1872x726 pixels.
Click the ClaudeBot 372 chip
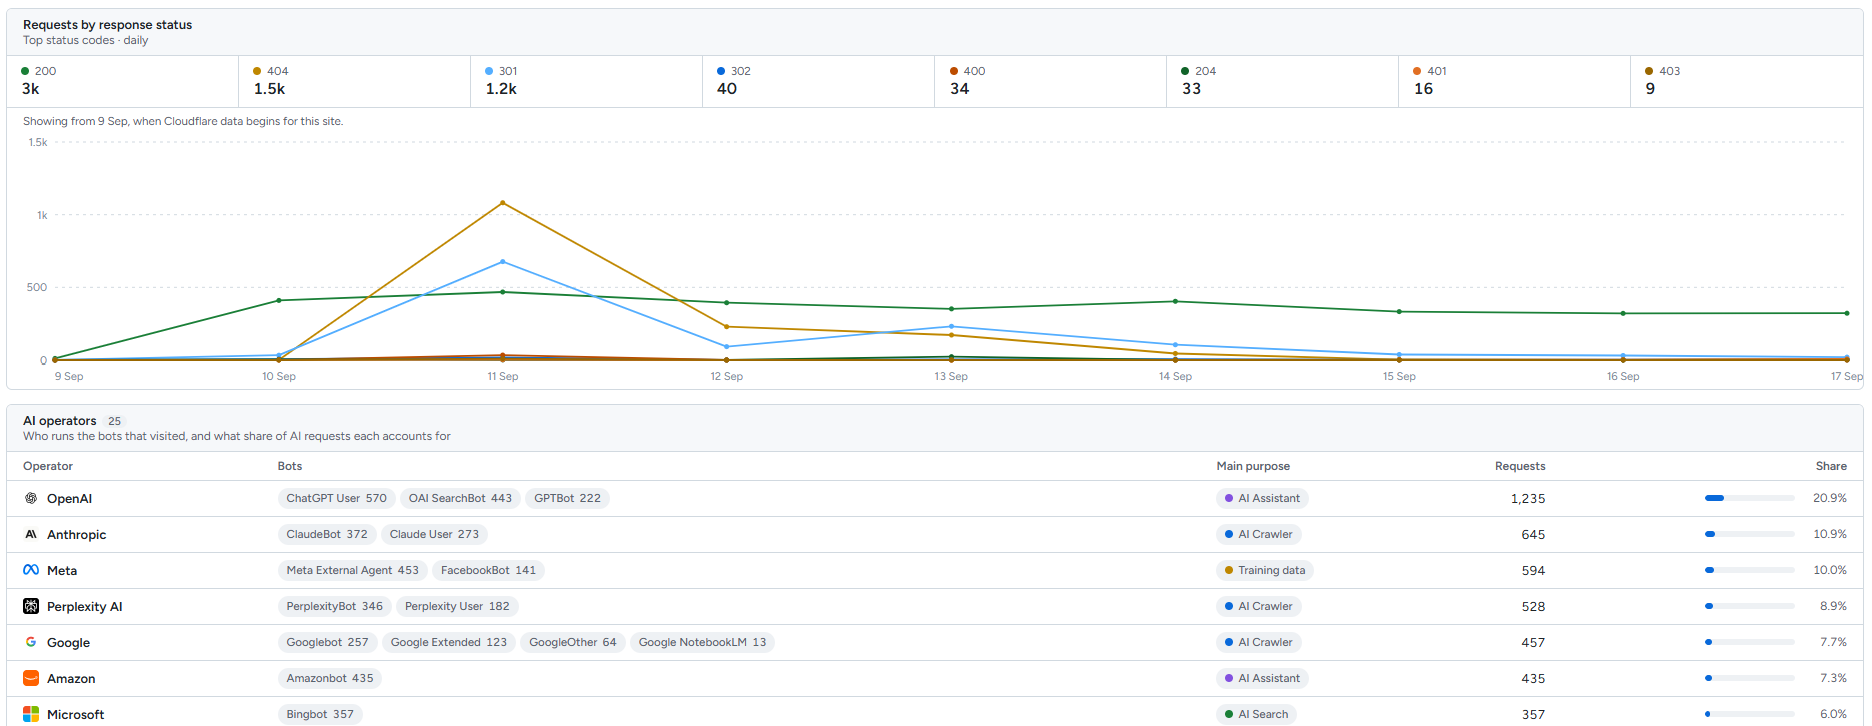[327, 534]
